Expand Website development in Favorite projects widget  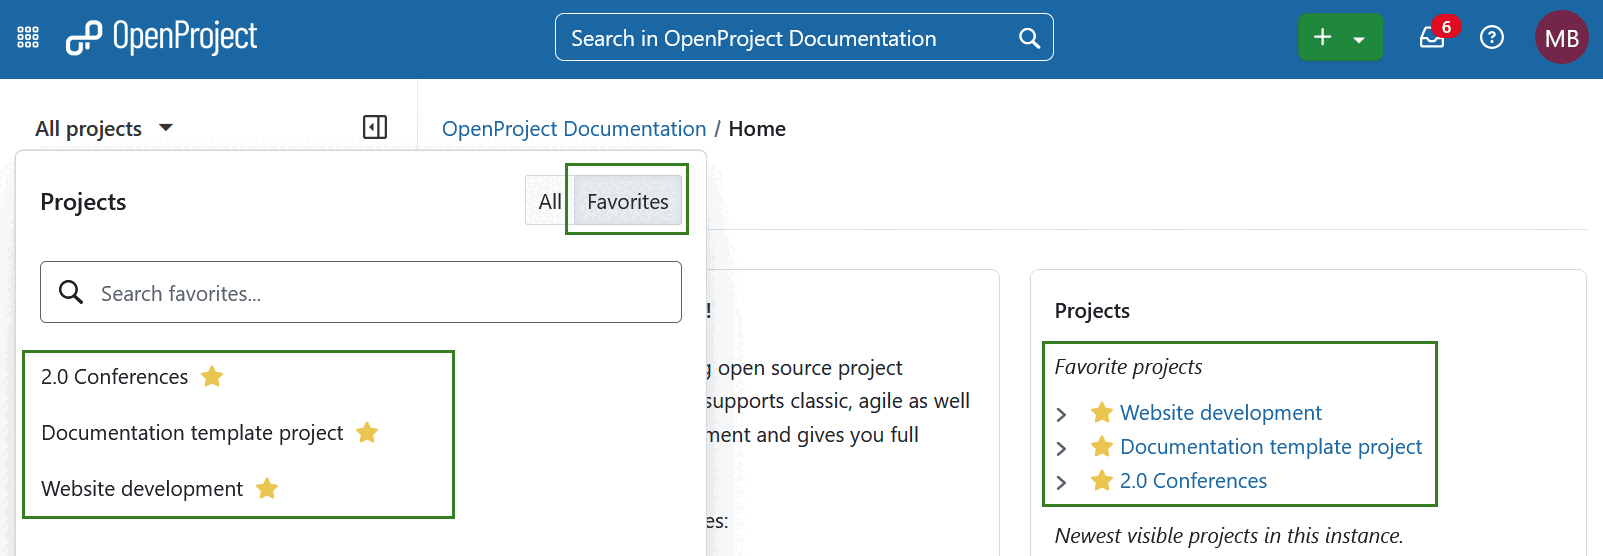coord(1062,414)
